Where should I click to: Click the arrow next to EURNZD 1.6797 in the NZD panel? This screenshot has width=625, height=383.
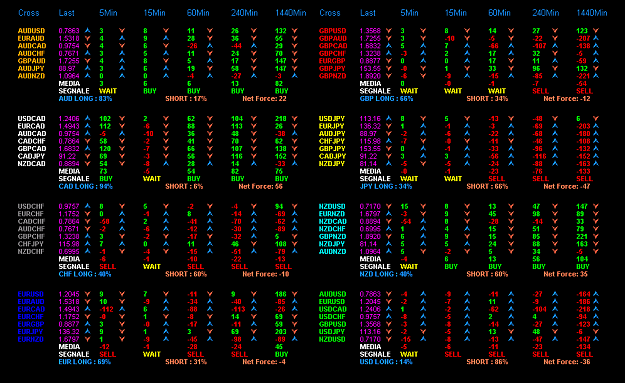coord(389,214)
